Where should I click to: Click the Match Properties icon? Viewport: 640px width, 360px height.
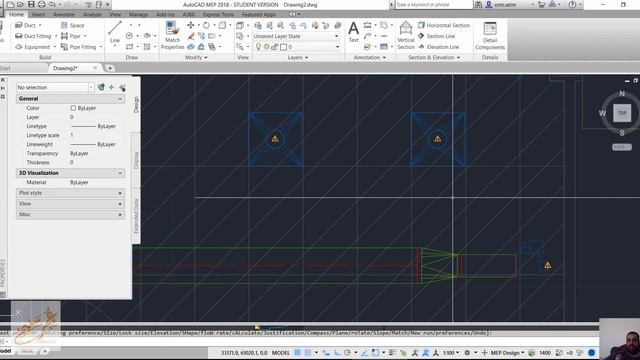pos(172,36)
